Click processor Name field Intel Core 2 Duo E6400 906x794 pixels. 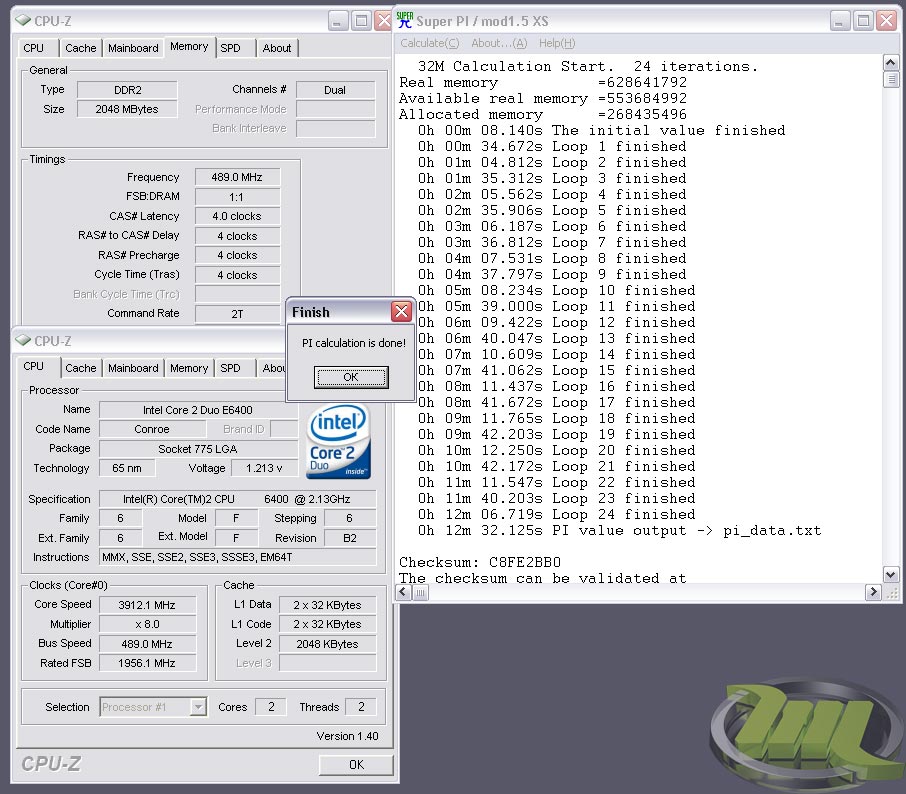(x=198, y=410)
